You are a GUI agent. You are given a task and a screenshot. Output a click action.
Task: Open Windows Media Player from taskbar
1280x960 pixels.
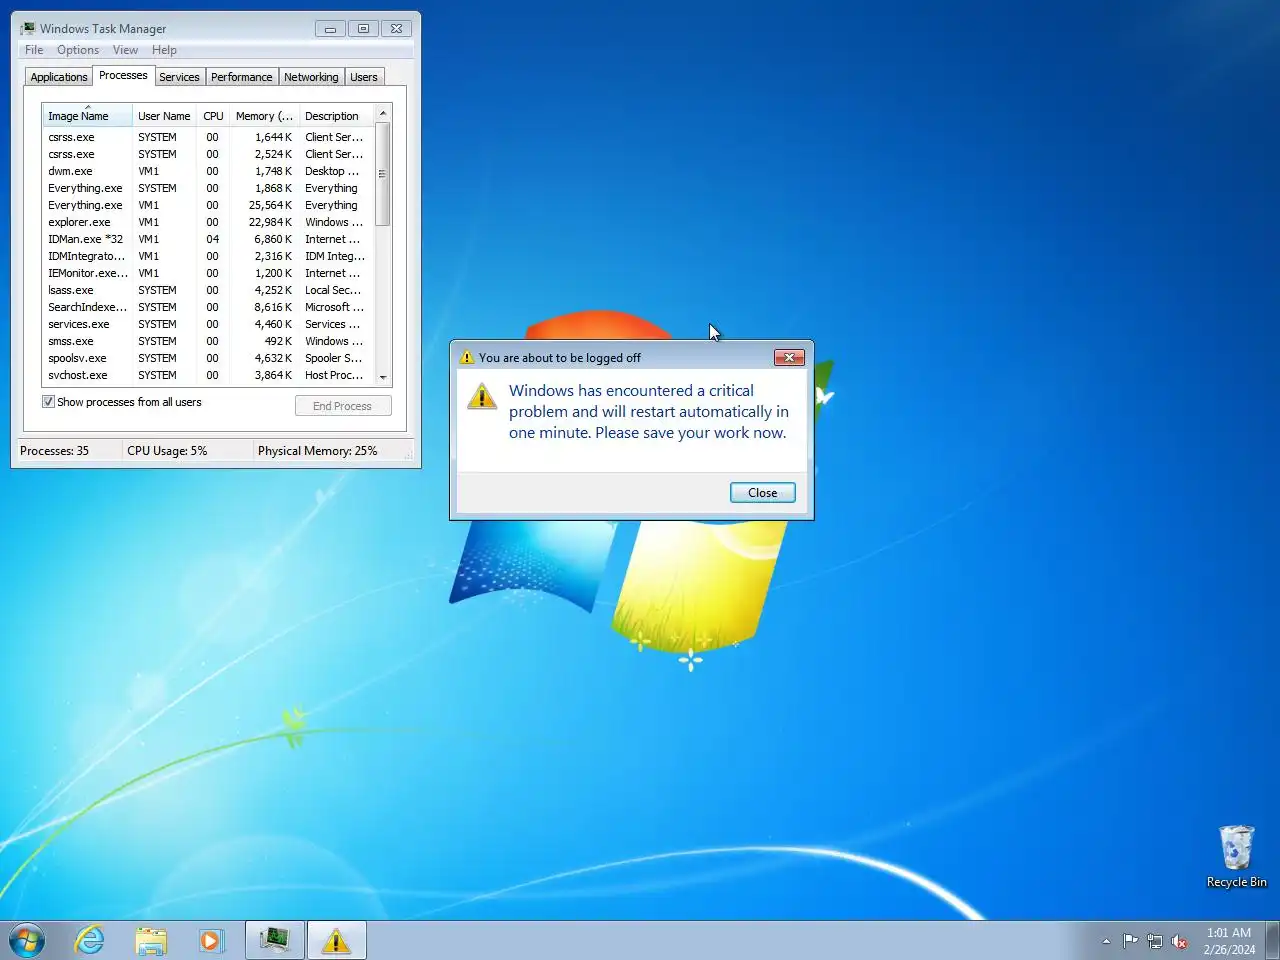click(x=211, y=940)
